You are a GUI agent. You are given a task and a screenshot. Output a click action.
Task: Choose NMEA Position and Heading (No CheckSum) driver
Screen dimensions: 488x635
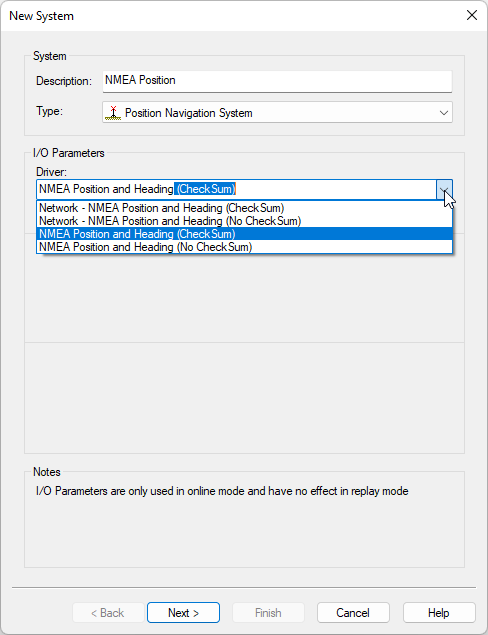[244, 247]
